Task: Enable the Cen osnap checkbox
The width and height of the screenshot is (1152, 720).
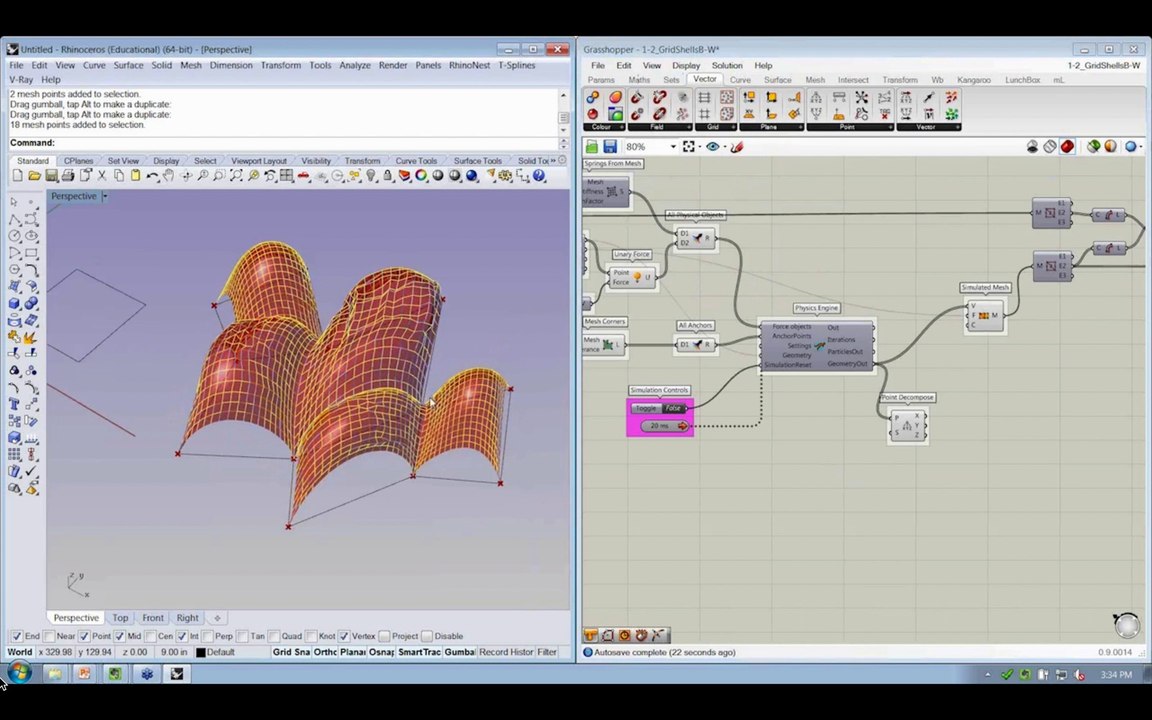Action: pos(150,636)
